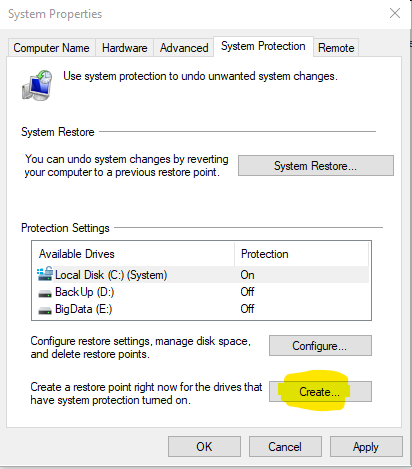Viewport: 412px width, 469px height.
Task: Click the highlighted Create button
Action: [320, 392]
